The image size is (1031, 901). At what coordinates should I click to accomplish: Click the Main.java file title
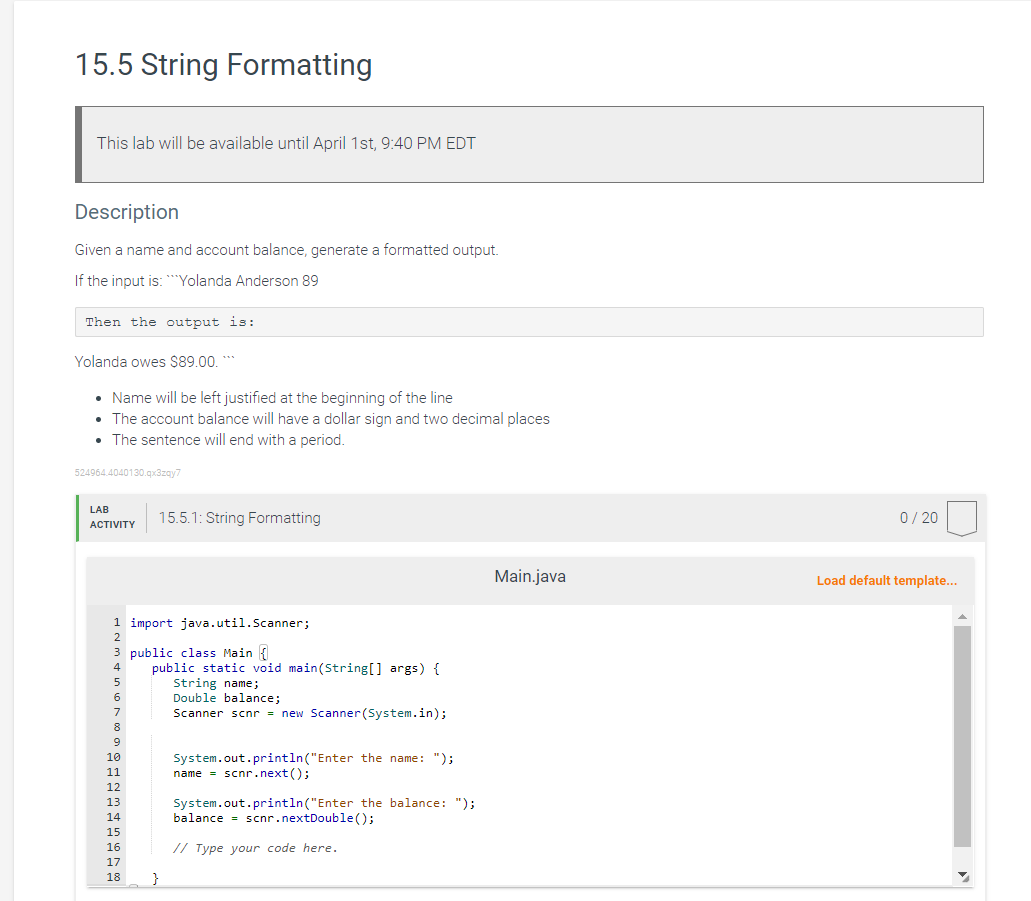[x=530, y=577]
